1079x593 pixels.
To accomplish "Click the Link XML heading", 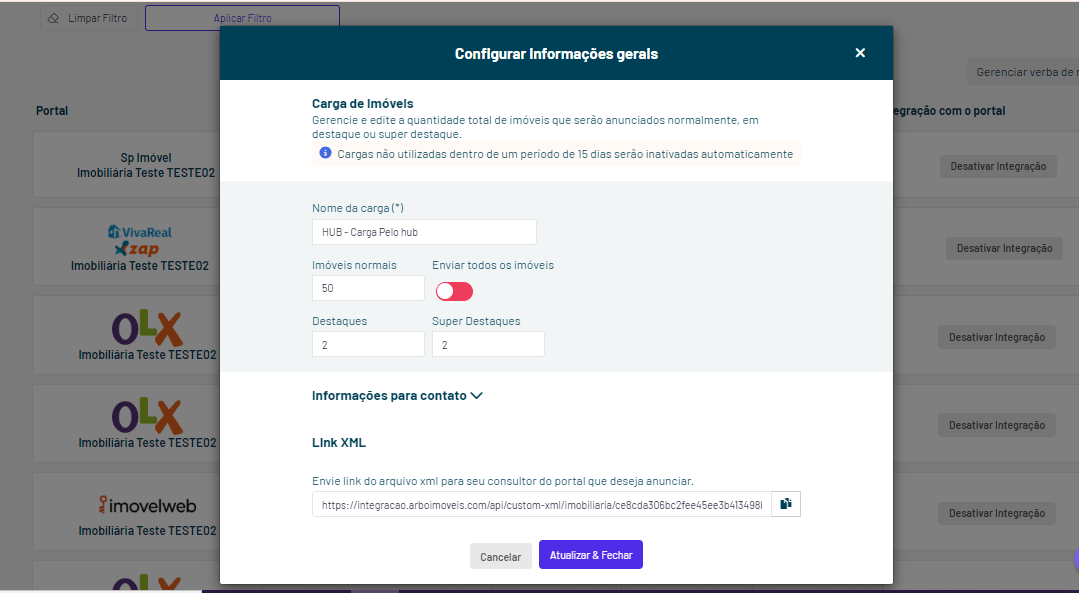I will pyautogui.click(x=339, y=443).
